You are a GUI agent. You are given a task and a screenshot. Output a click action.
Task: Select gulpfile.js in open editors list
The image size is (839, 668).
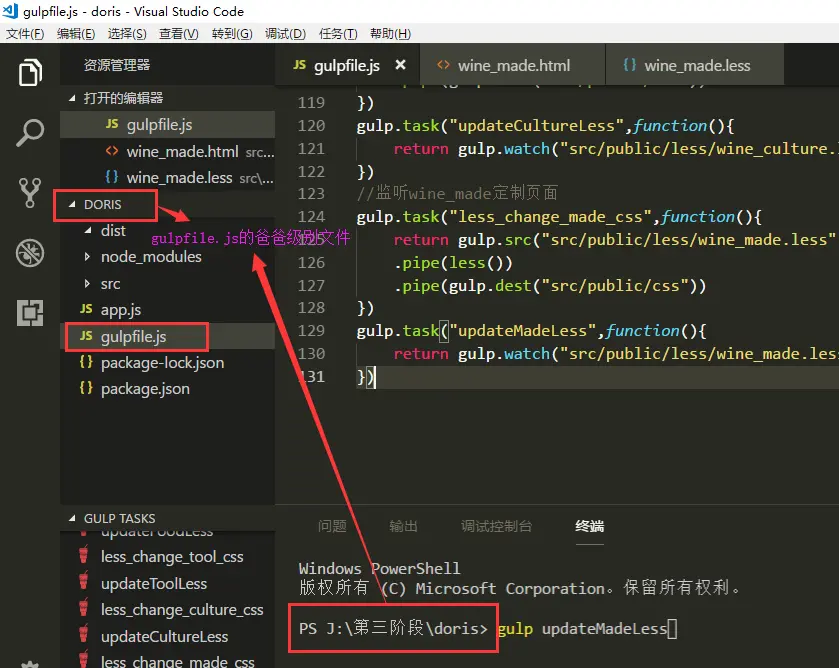point(167,125)
